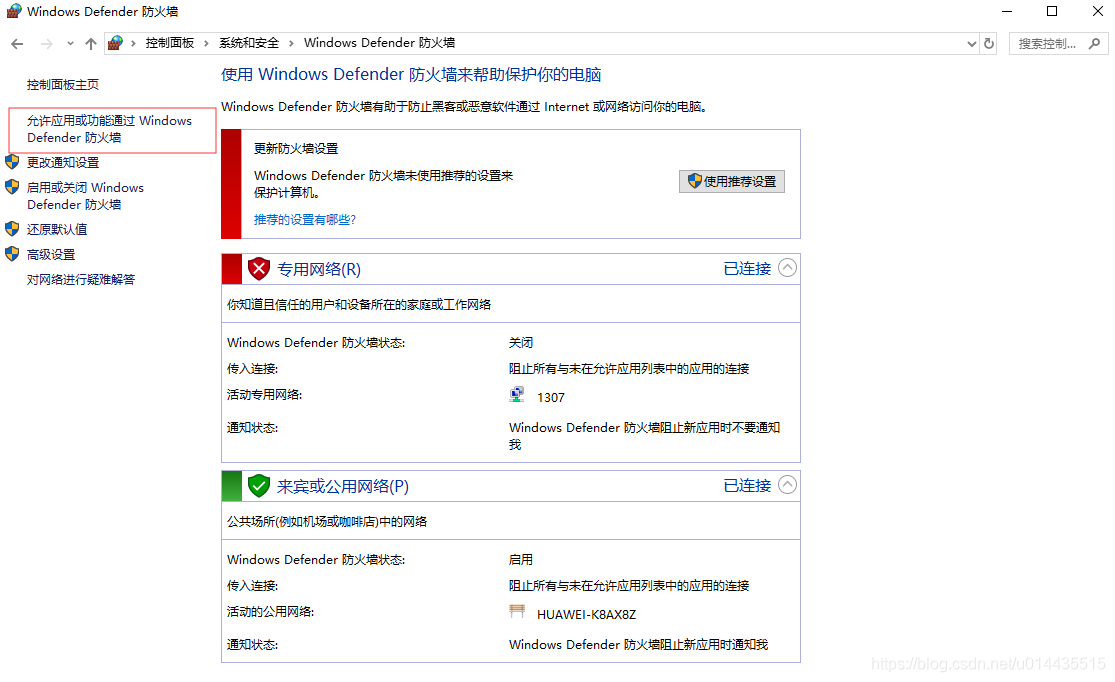
Task: Go back with the left arrow button
Action: (x=17, y=44)
